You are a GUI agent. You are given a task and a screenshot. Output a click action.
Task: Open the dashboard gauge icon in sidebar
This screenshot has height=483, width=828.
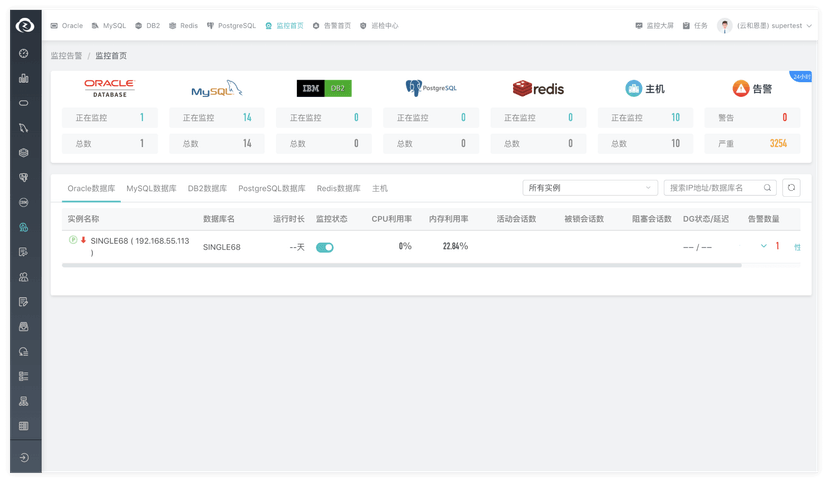tap(24, 53)
